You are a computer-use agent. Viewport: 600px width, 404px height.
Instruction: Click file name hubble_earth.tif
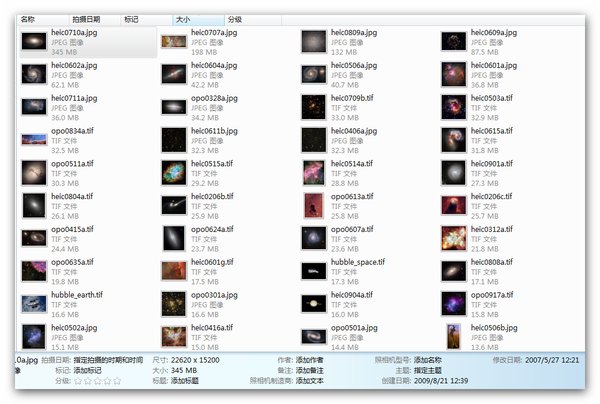coord(77,295)
